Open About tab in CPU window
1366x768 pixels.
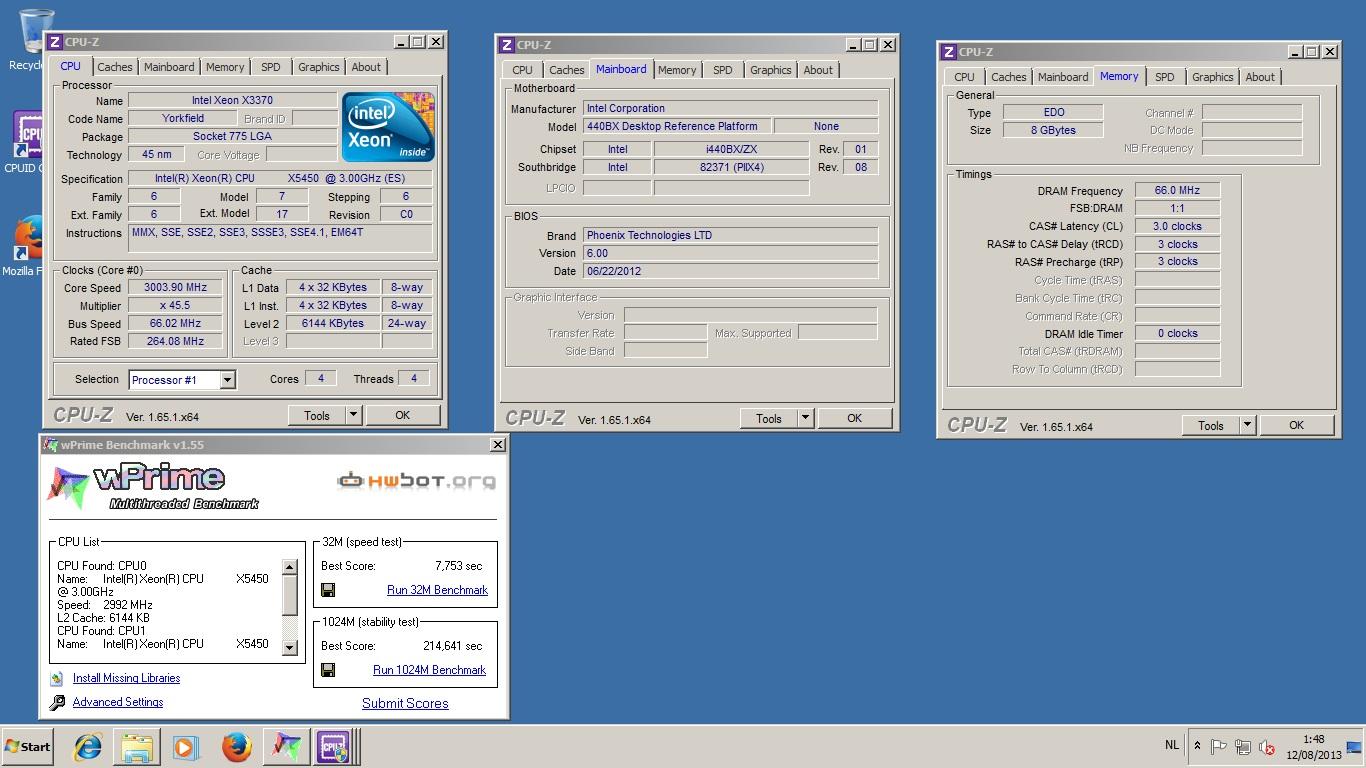366,67
